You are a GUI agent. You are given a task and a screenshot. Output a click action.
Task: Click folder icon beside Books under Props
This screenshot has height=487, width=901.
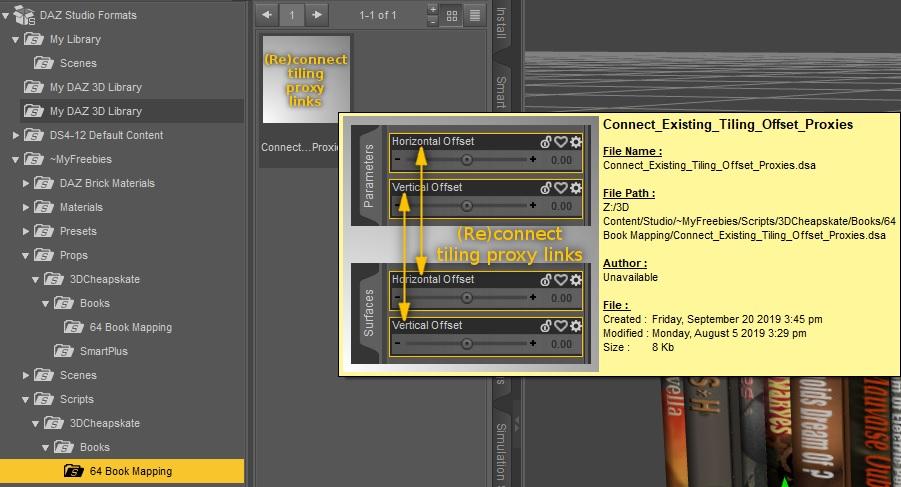pos(63,303)
